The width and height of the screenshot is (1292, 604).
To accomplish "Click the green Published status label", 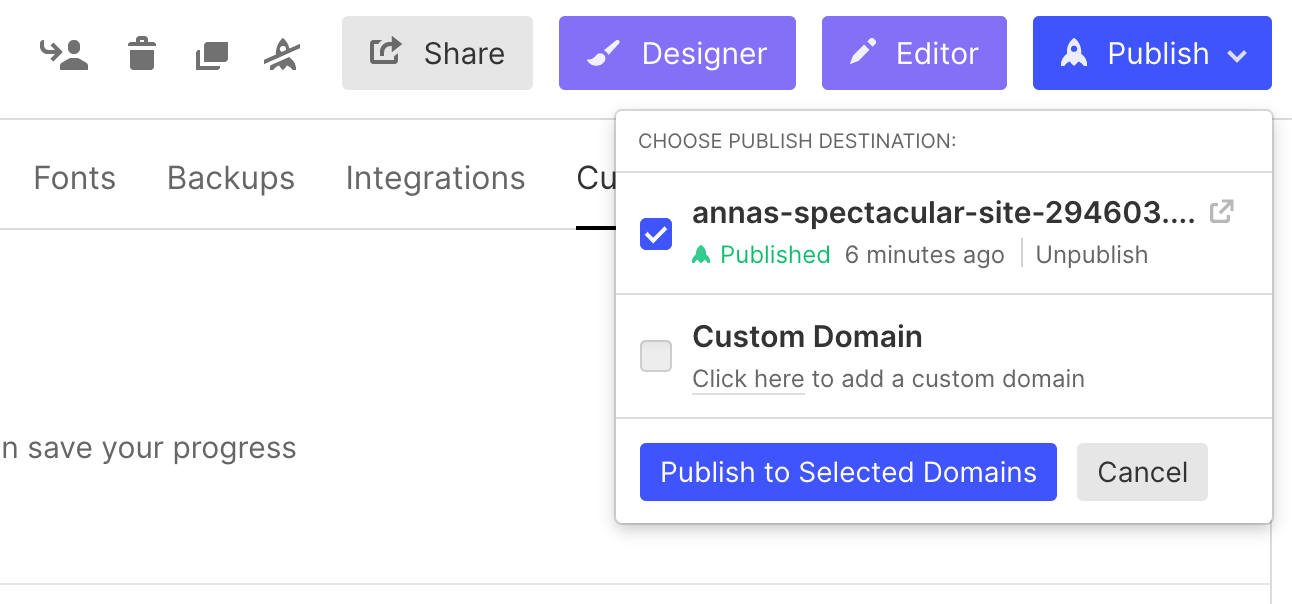I will click(761, 255).
